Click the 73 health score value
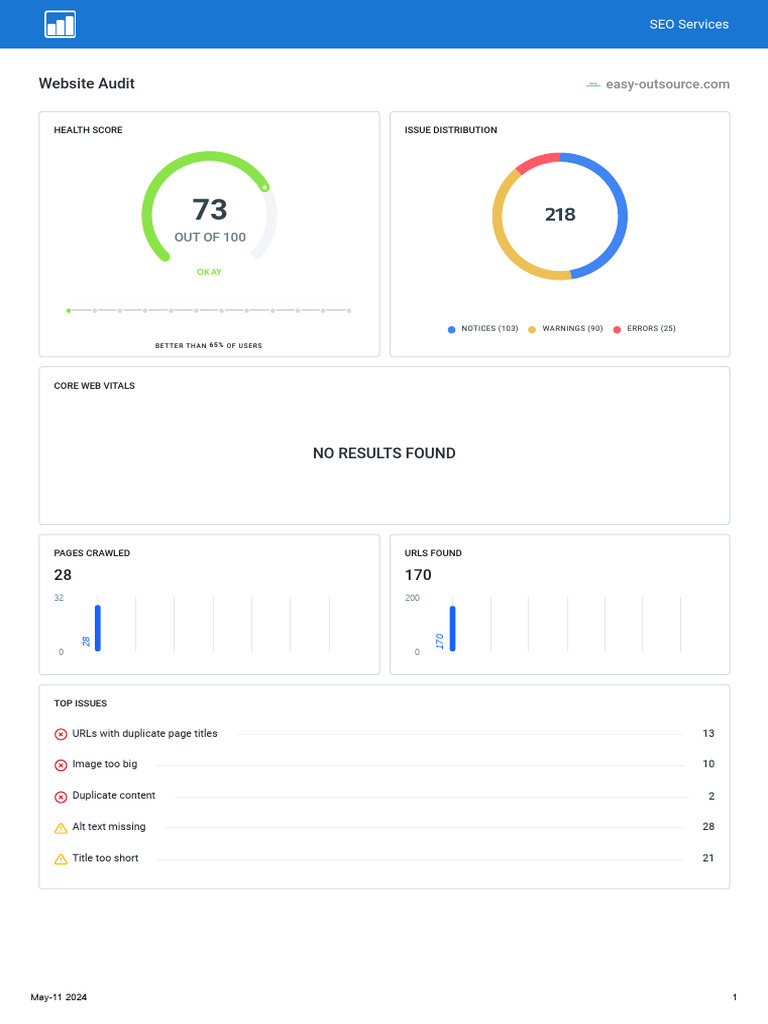 pyautogui.click(x=210, y=210)
